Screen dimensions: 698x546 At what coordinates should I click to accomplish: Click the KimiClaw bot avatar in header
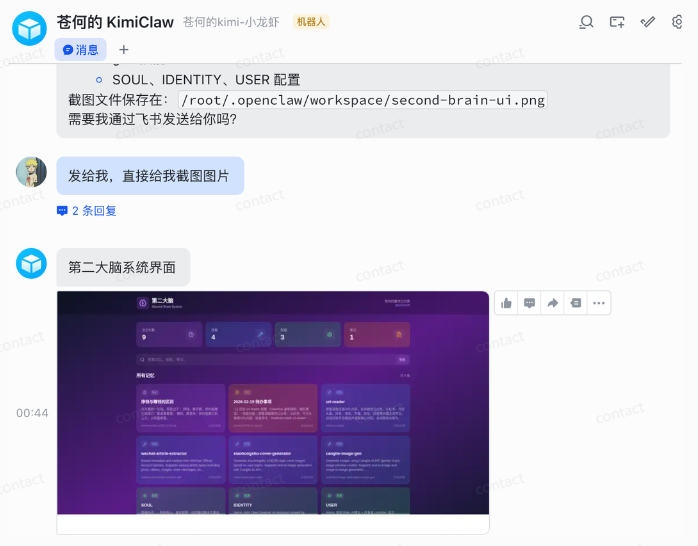click(29, 28)
